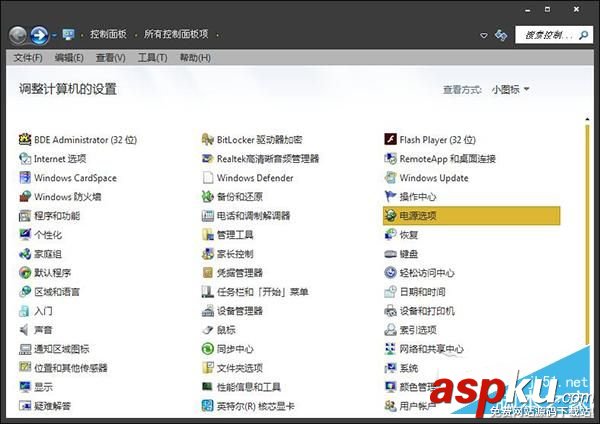This screenshot has width=600, height=424.
Task: Open 网络和共享中心 icon
Action: (x=390, y=349)
